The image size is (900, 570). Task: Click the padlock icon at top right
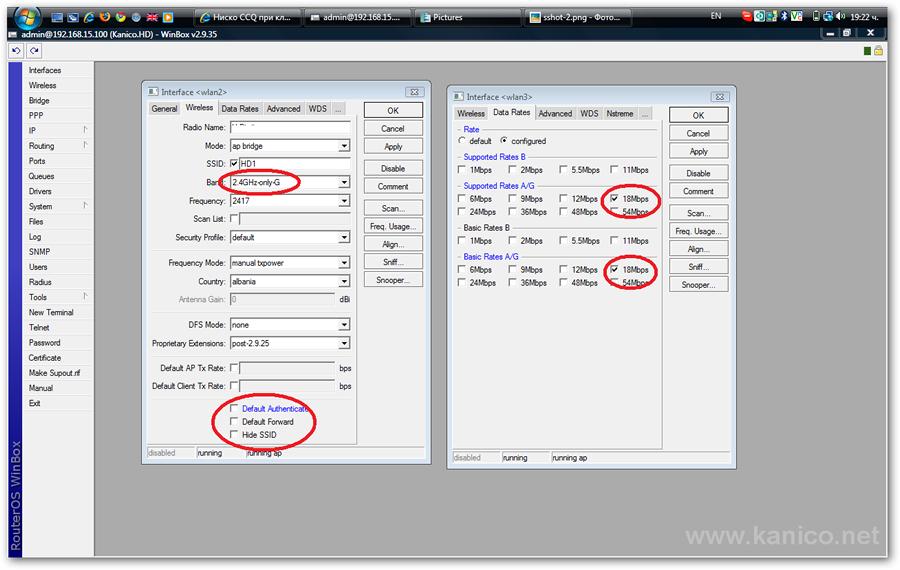878,50
